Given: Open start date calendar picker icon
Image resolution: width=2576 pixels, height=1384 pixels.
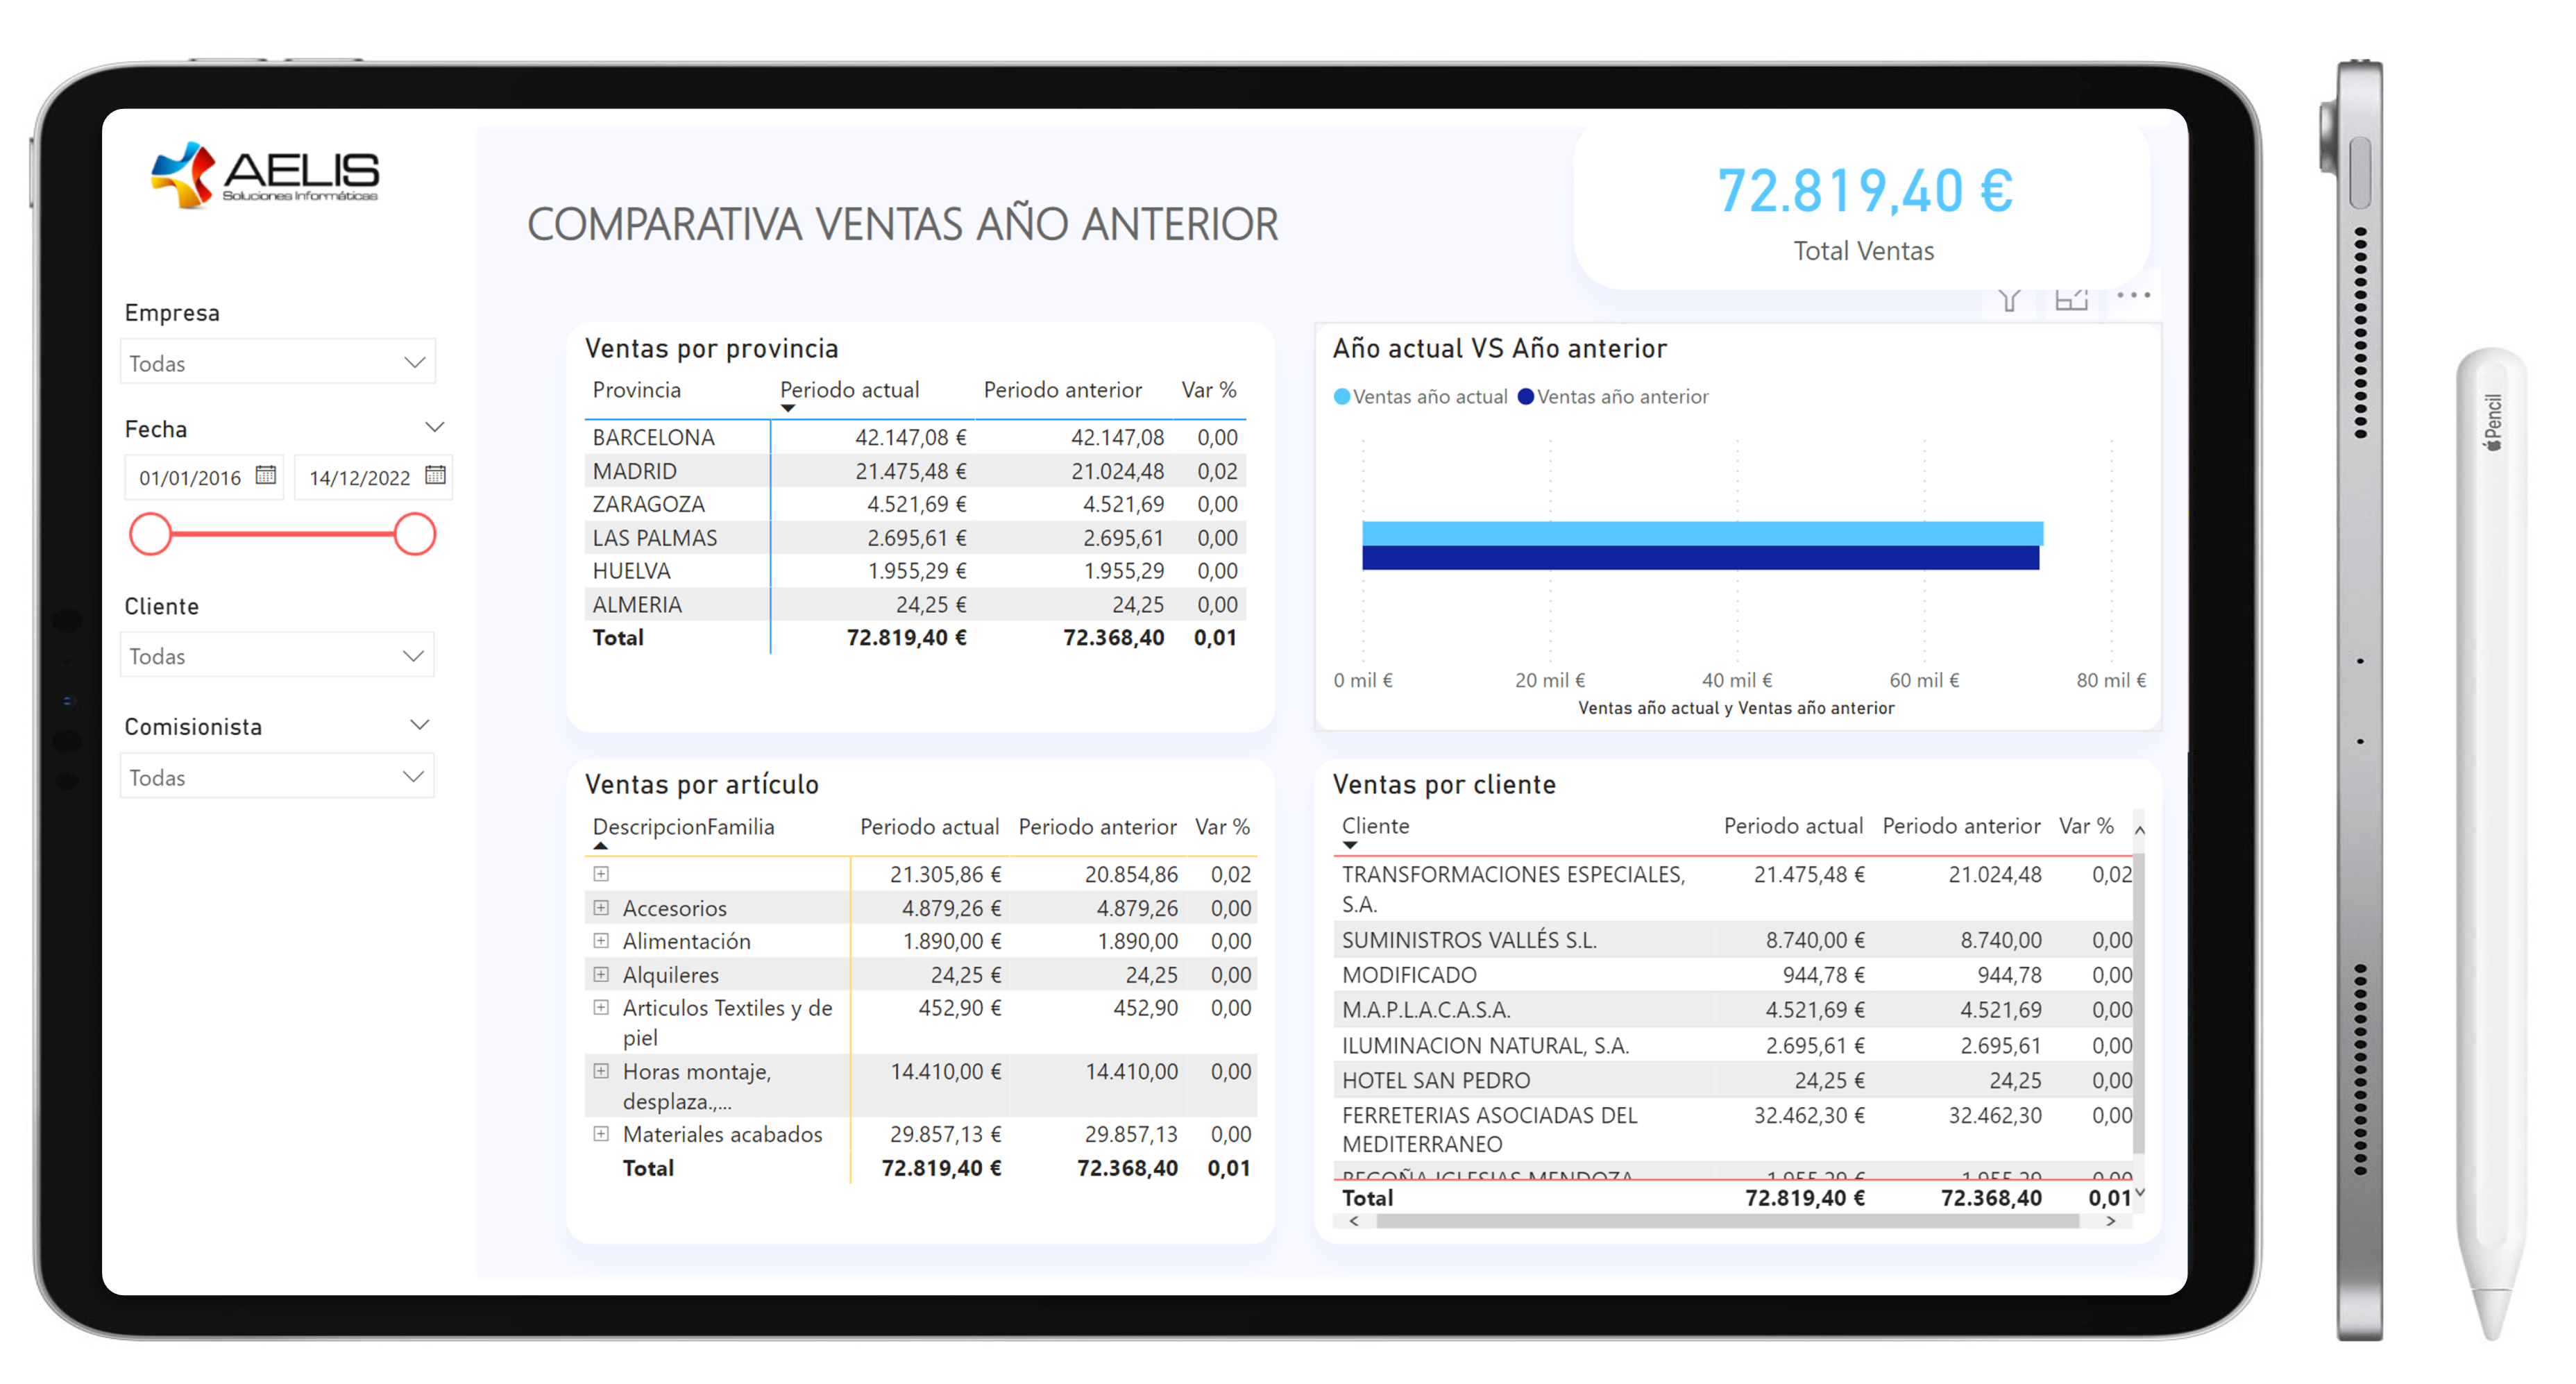Looking at the screenshot, I should click(x=265, y=475).
